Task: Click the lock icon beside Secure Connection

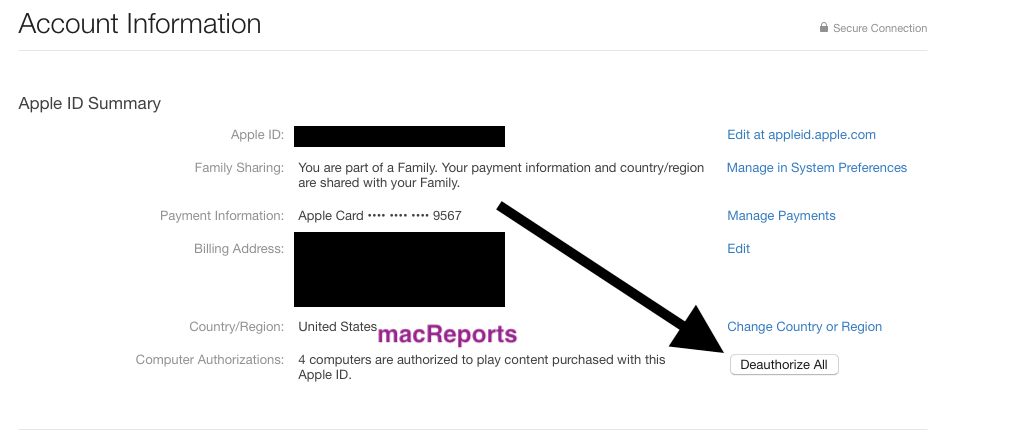Action: (824, 27)
